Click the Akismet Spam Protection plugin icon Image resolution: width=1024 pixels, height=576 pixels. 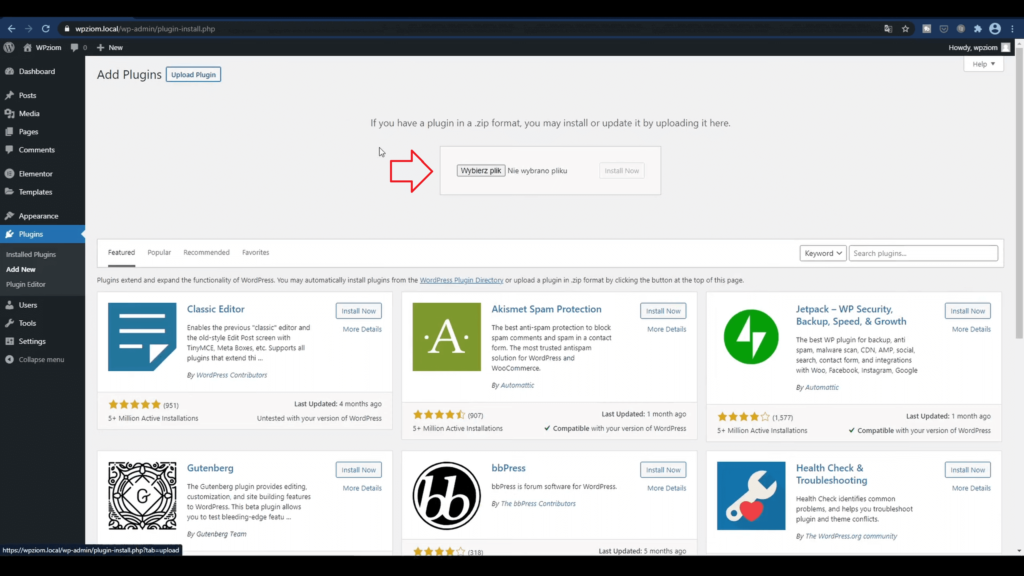(446, 337)
